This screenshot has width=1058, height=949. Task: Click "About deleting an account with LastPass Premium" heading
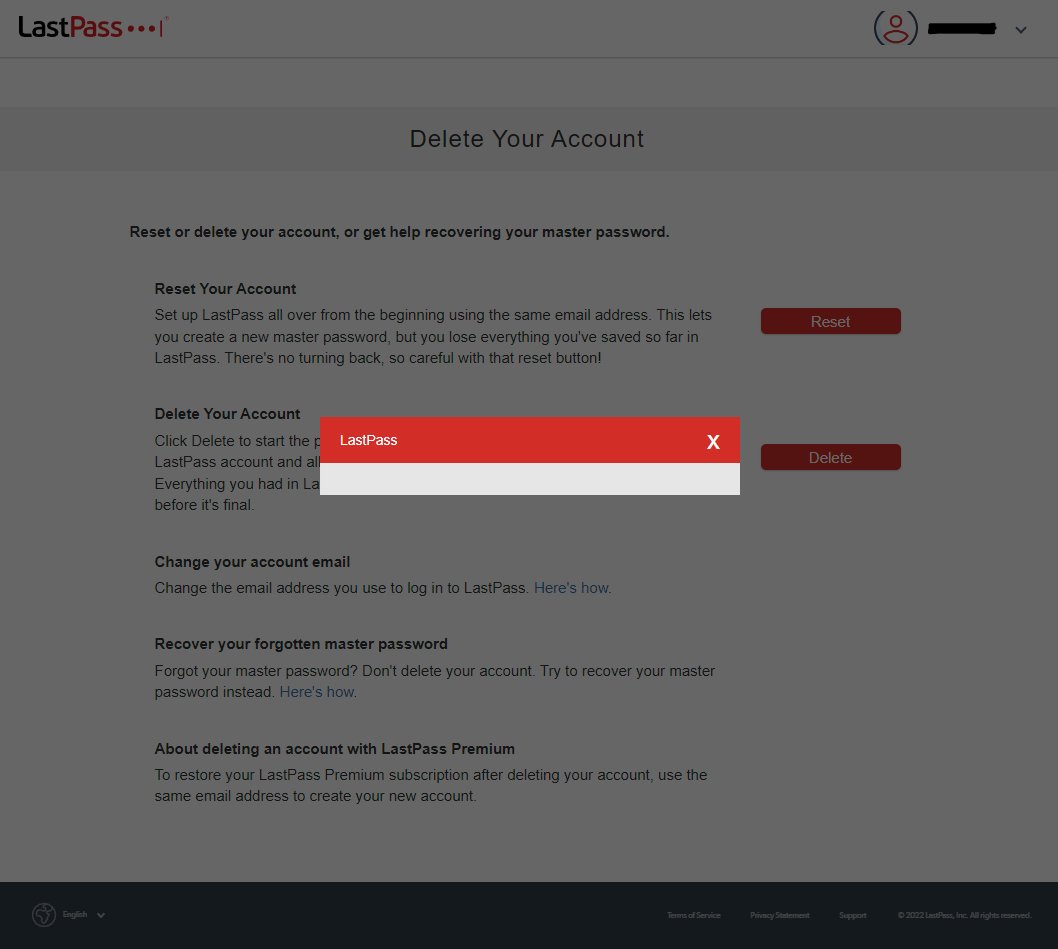point(335,749)
